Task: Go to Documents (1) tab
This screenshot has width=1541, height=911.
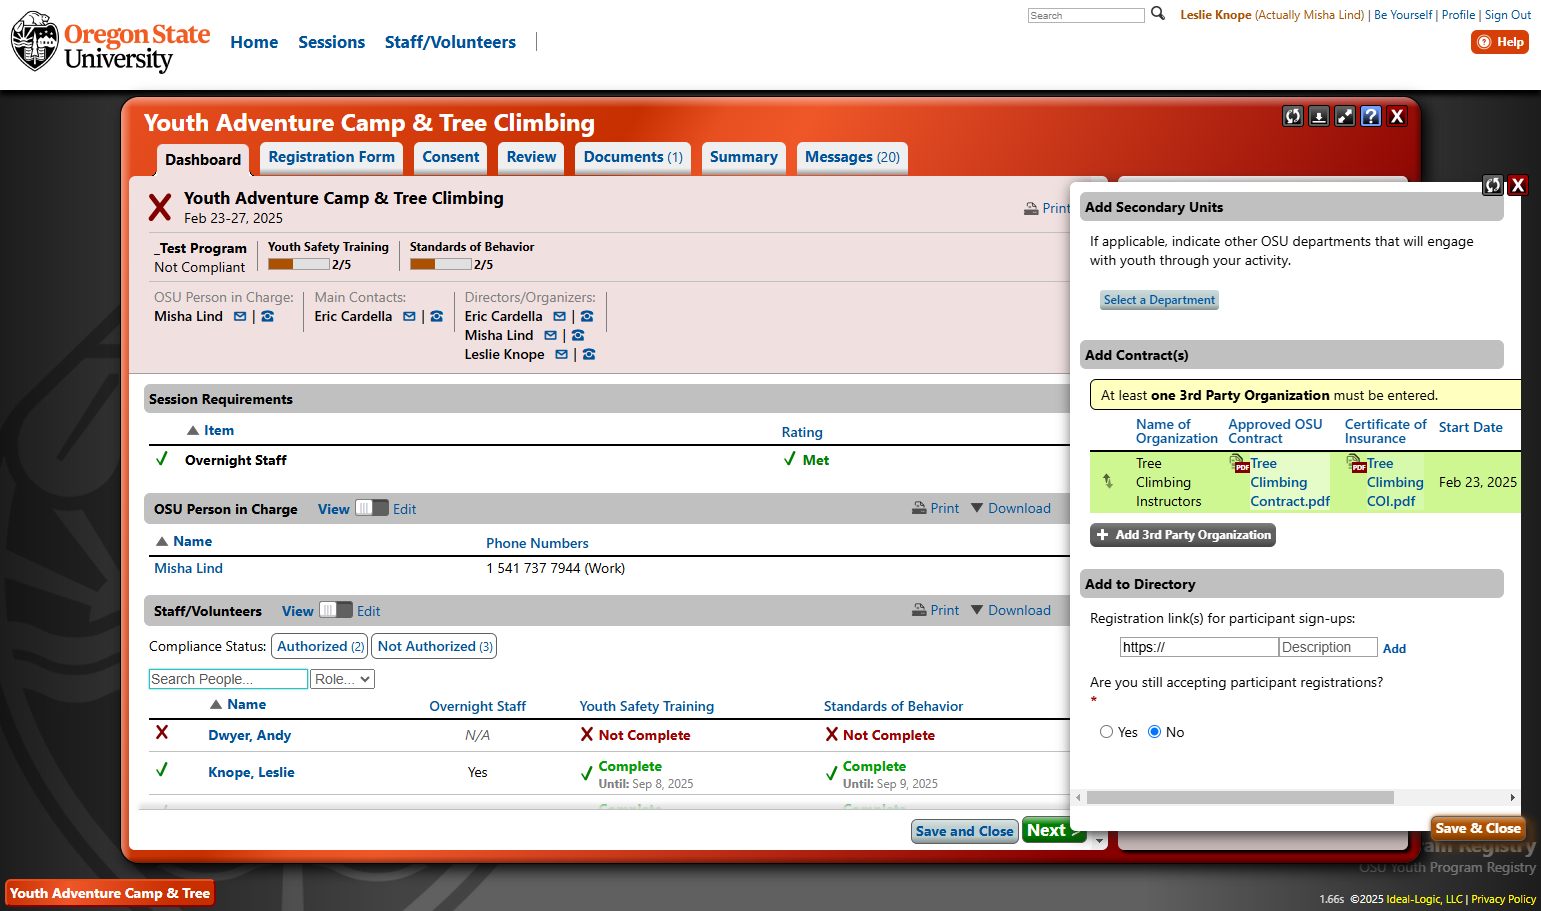Action: point(633,157)
